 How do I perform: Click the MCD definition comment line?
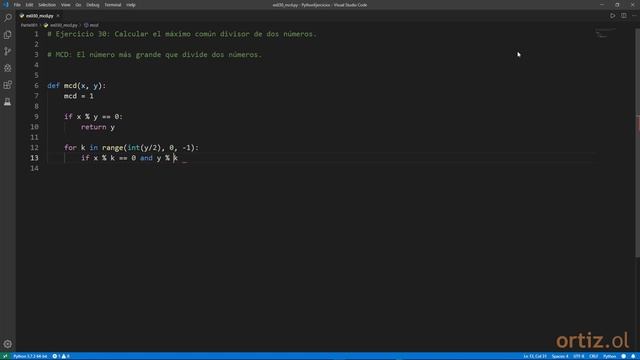pyautogui.click(x=154, y=55)
